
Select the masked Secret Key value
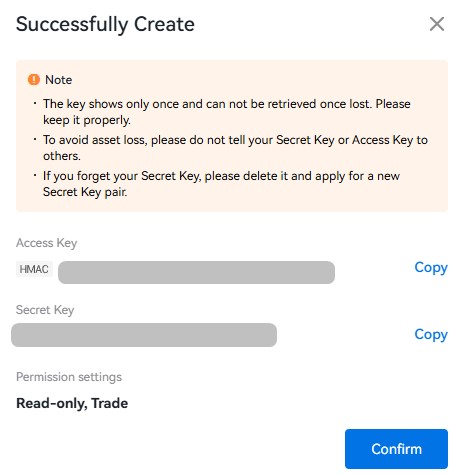[144, 335]
